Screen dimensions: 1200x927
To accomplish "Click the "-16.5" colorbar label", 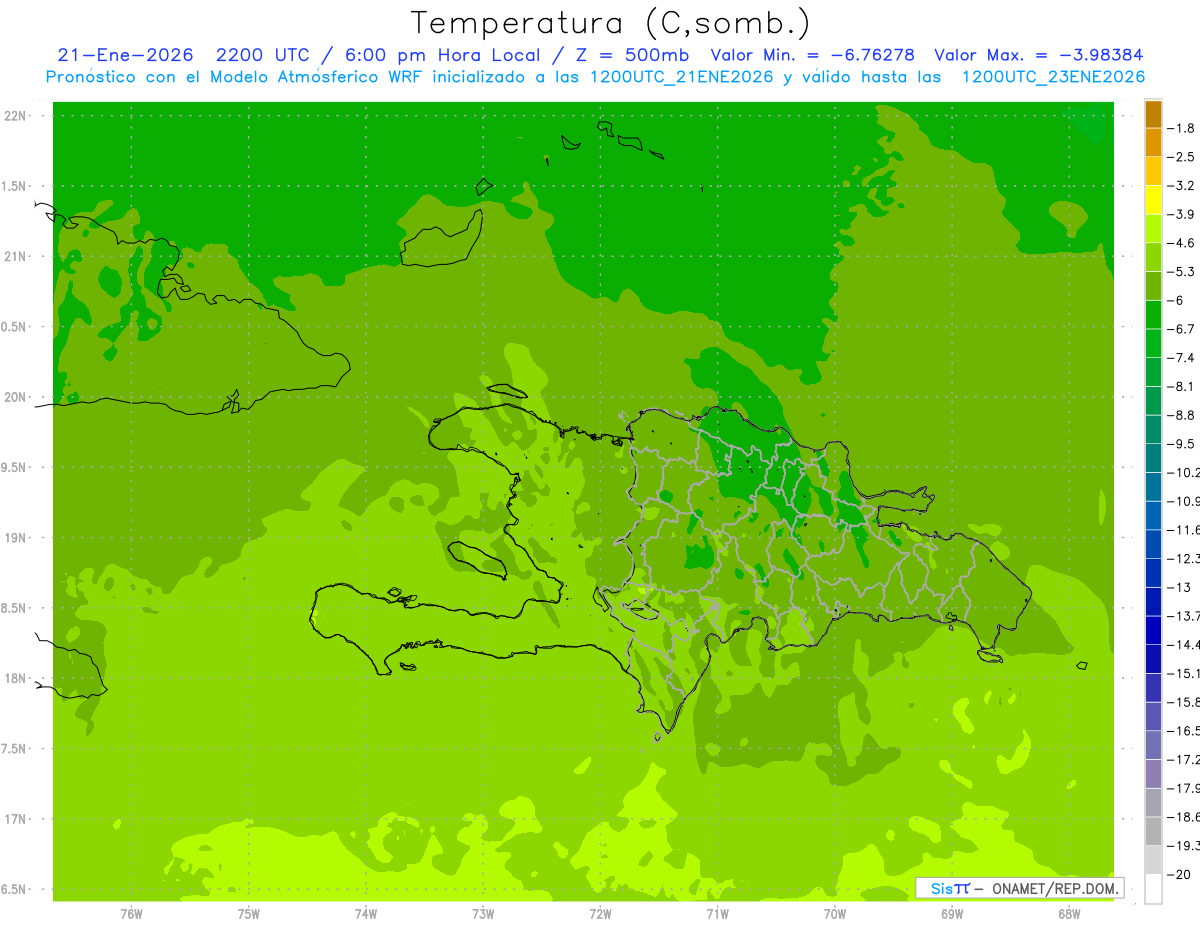I will [1183, 731].
